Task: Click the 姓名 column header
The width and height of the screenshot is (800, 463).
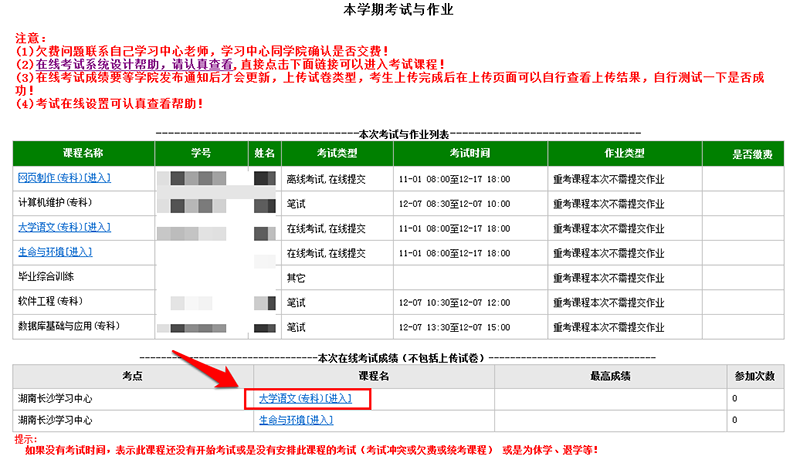Action: [264, 154]
